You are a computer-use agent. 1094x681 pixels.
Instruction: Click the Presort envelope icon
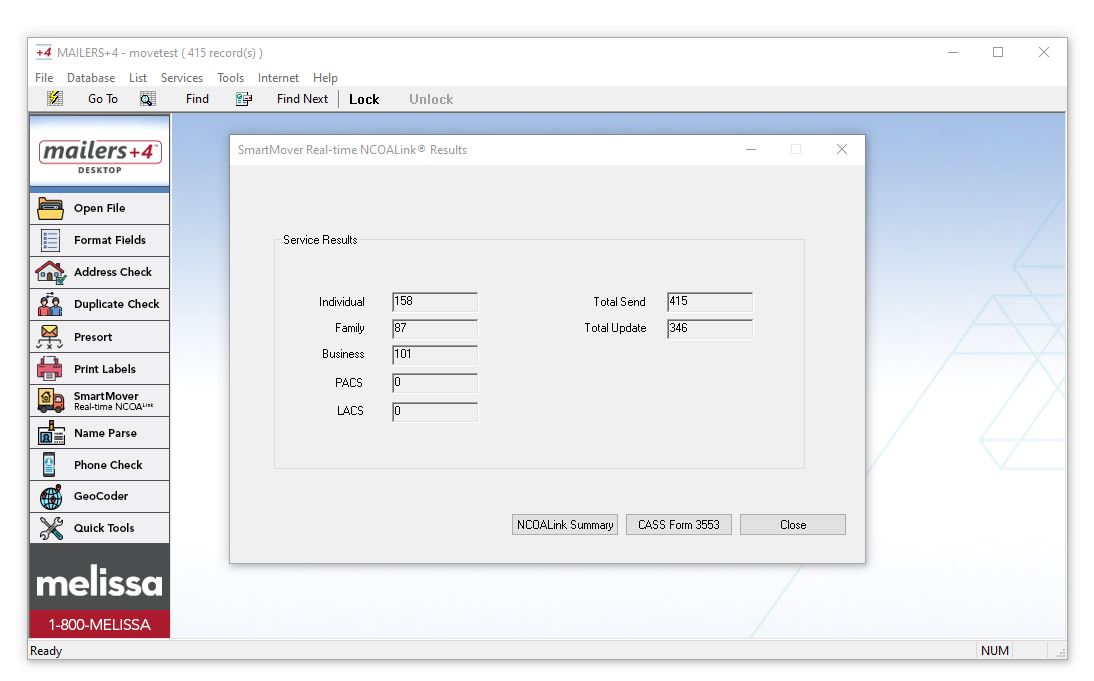[50, 337]
